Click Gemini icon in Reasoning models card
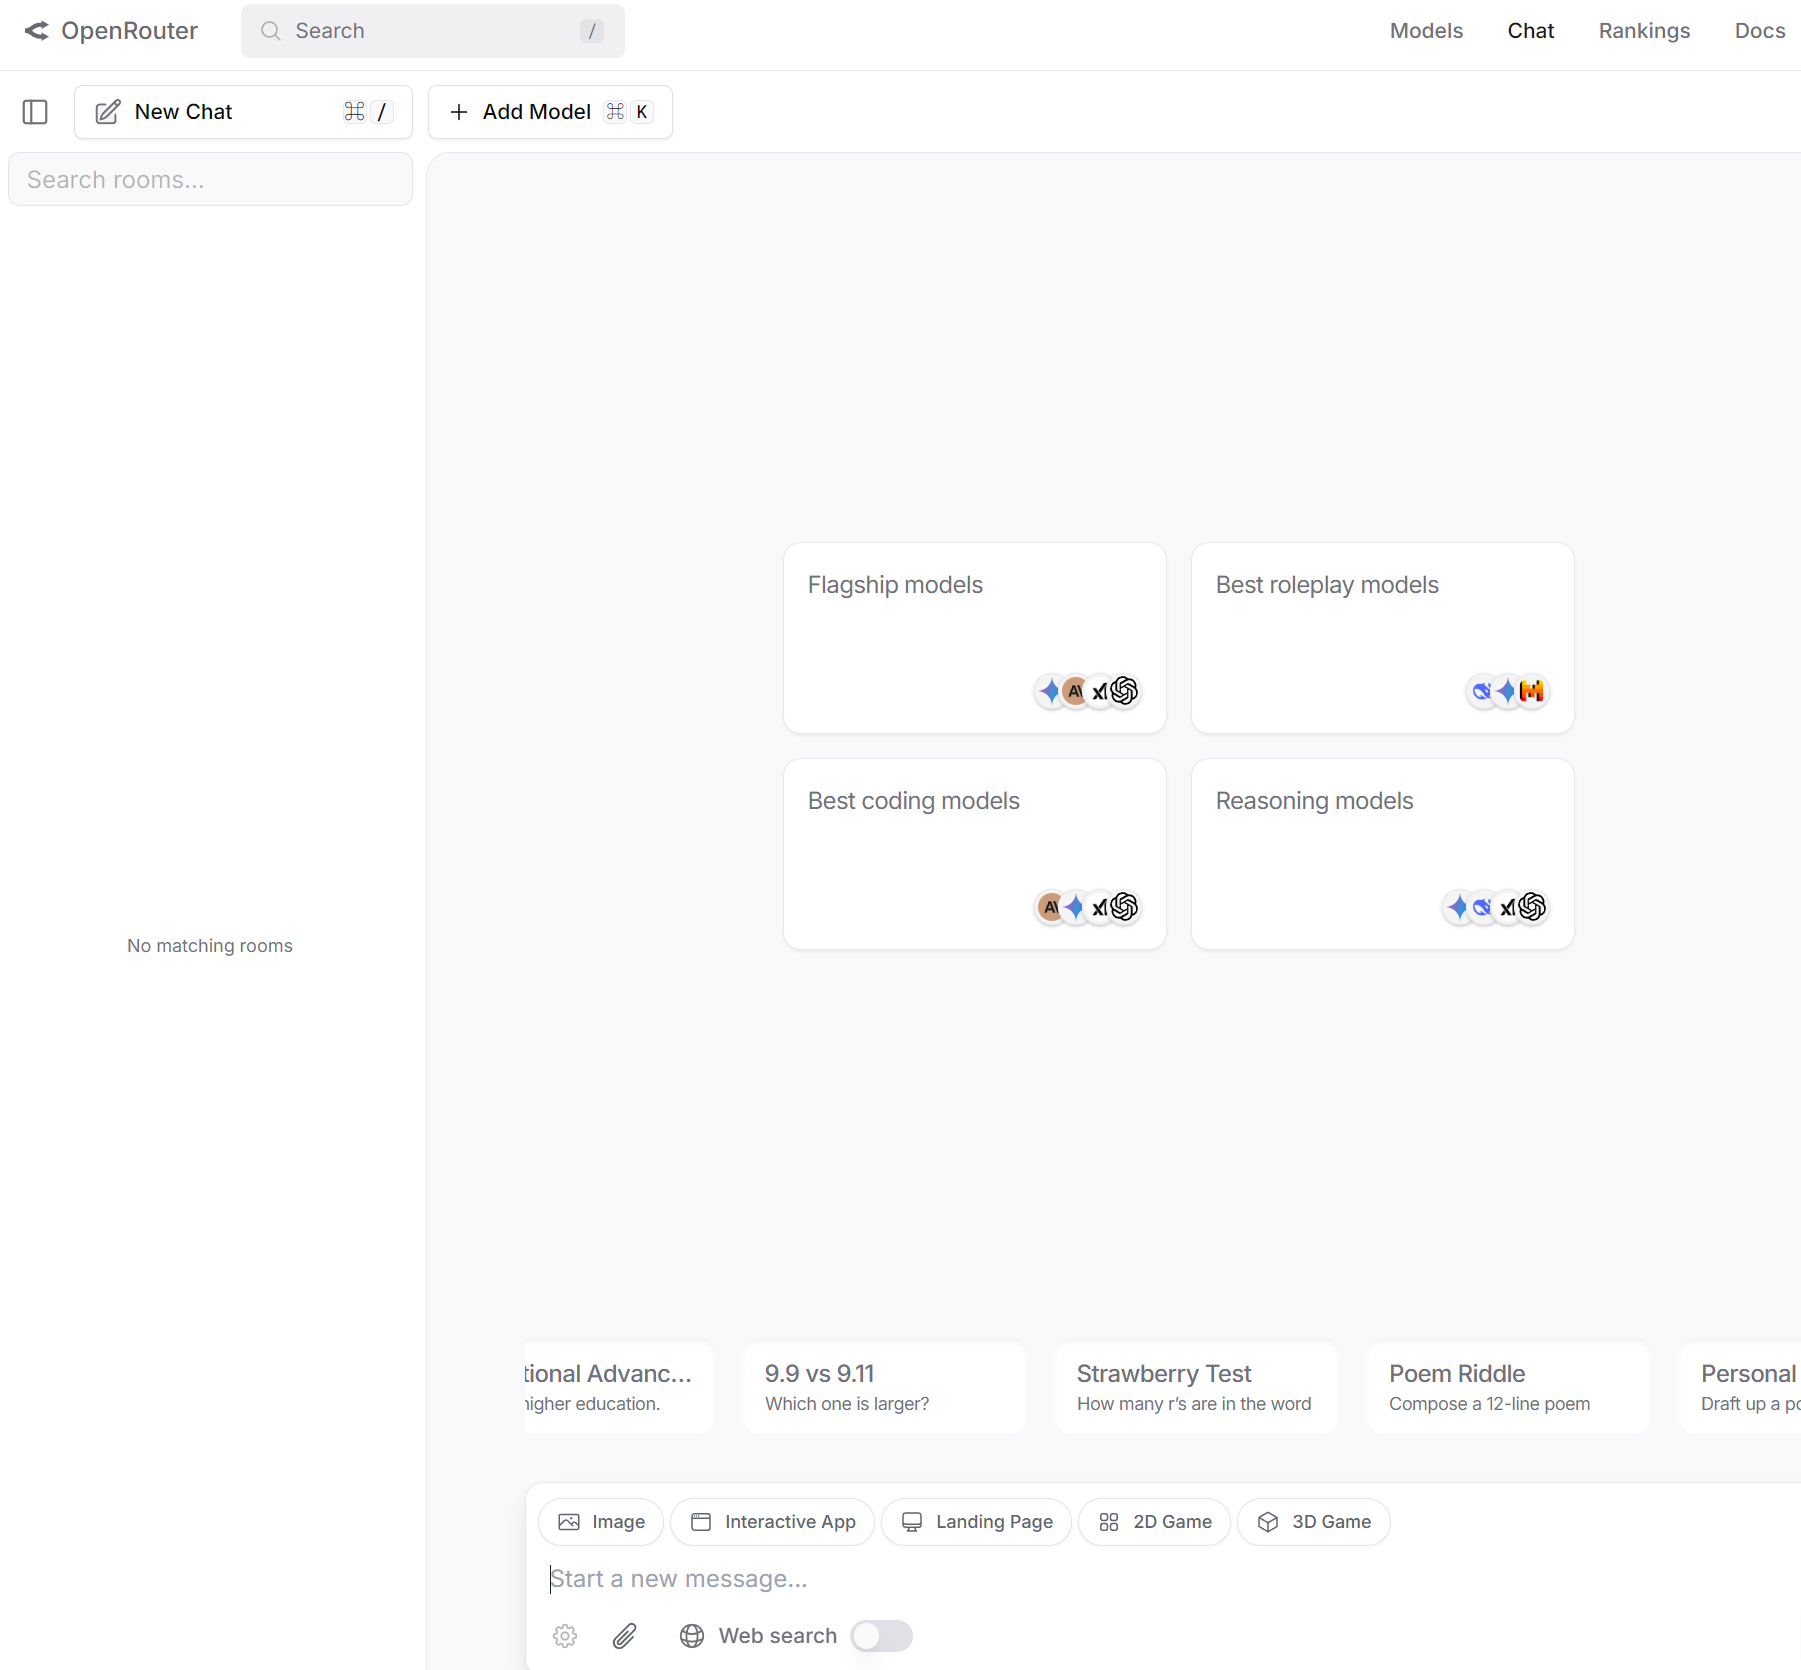 click(x=1458, y=907)
